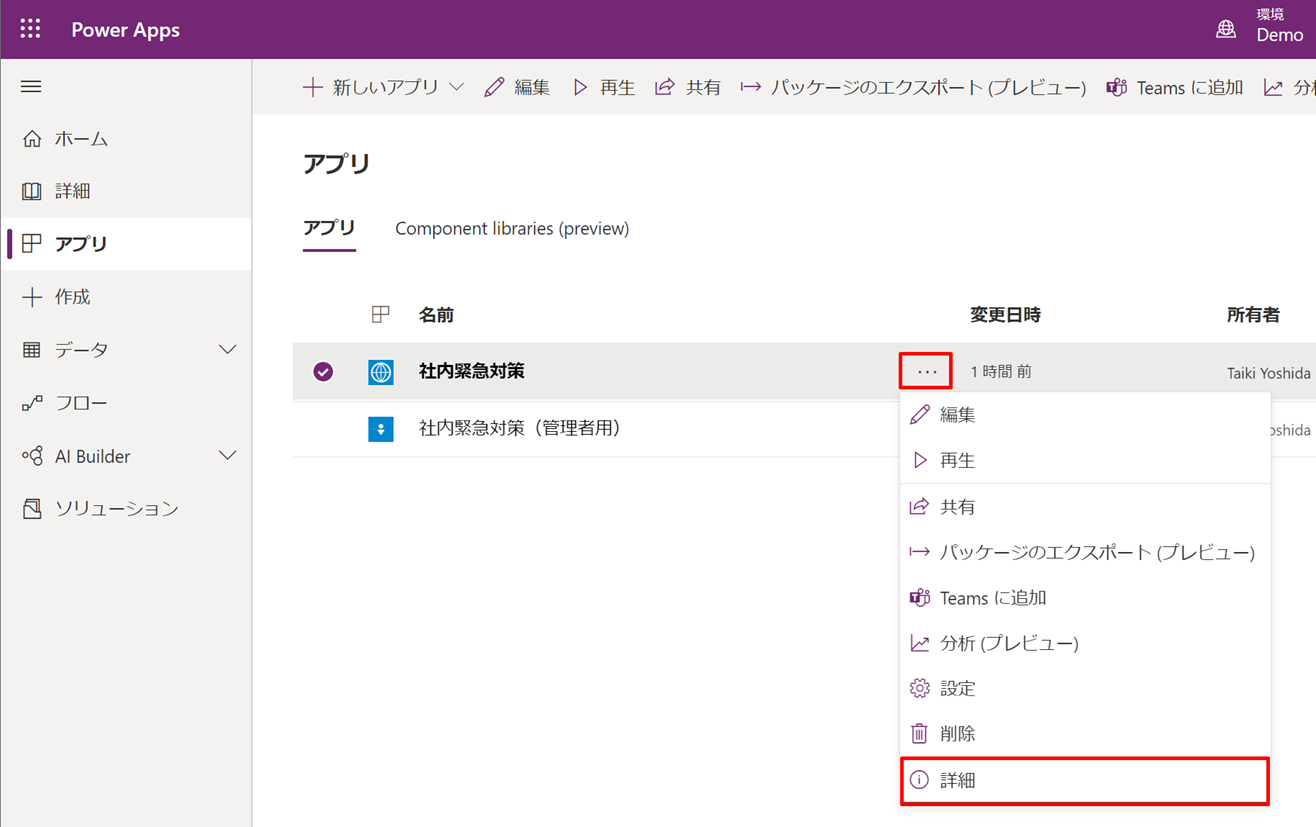Click the ソリューション icon in the sidebar
This screenshot has width=1316, height=827.
click(x=32, y=509)
